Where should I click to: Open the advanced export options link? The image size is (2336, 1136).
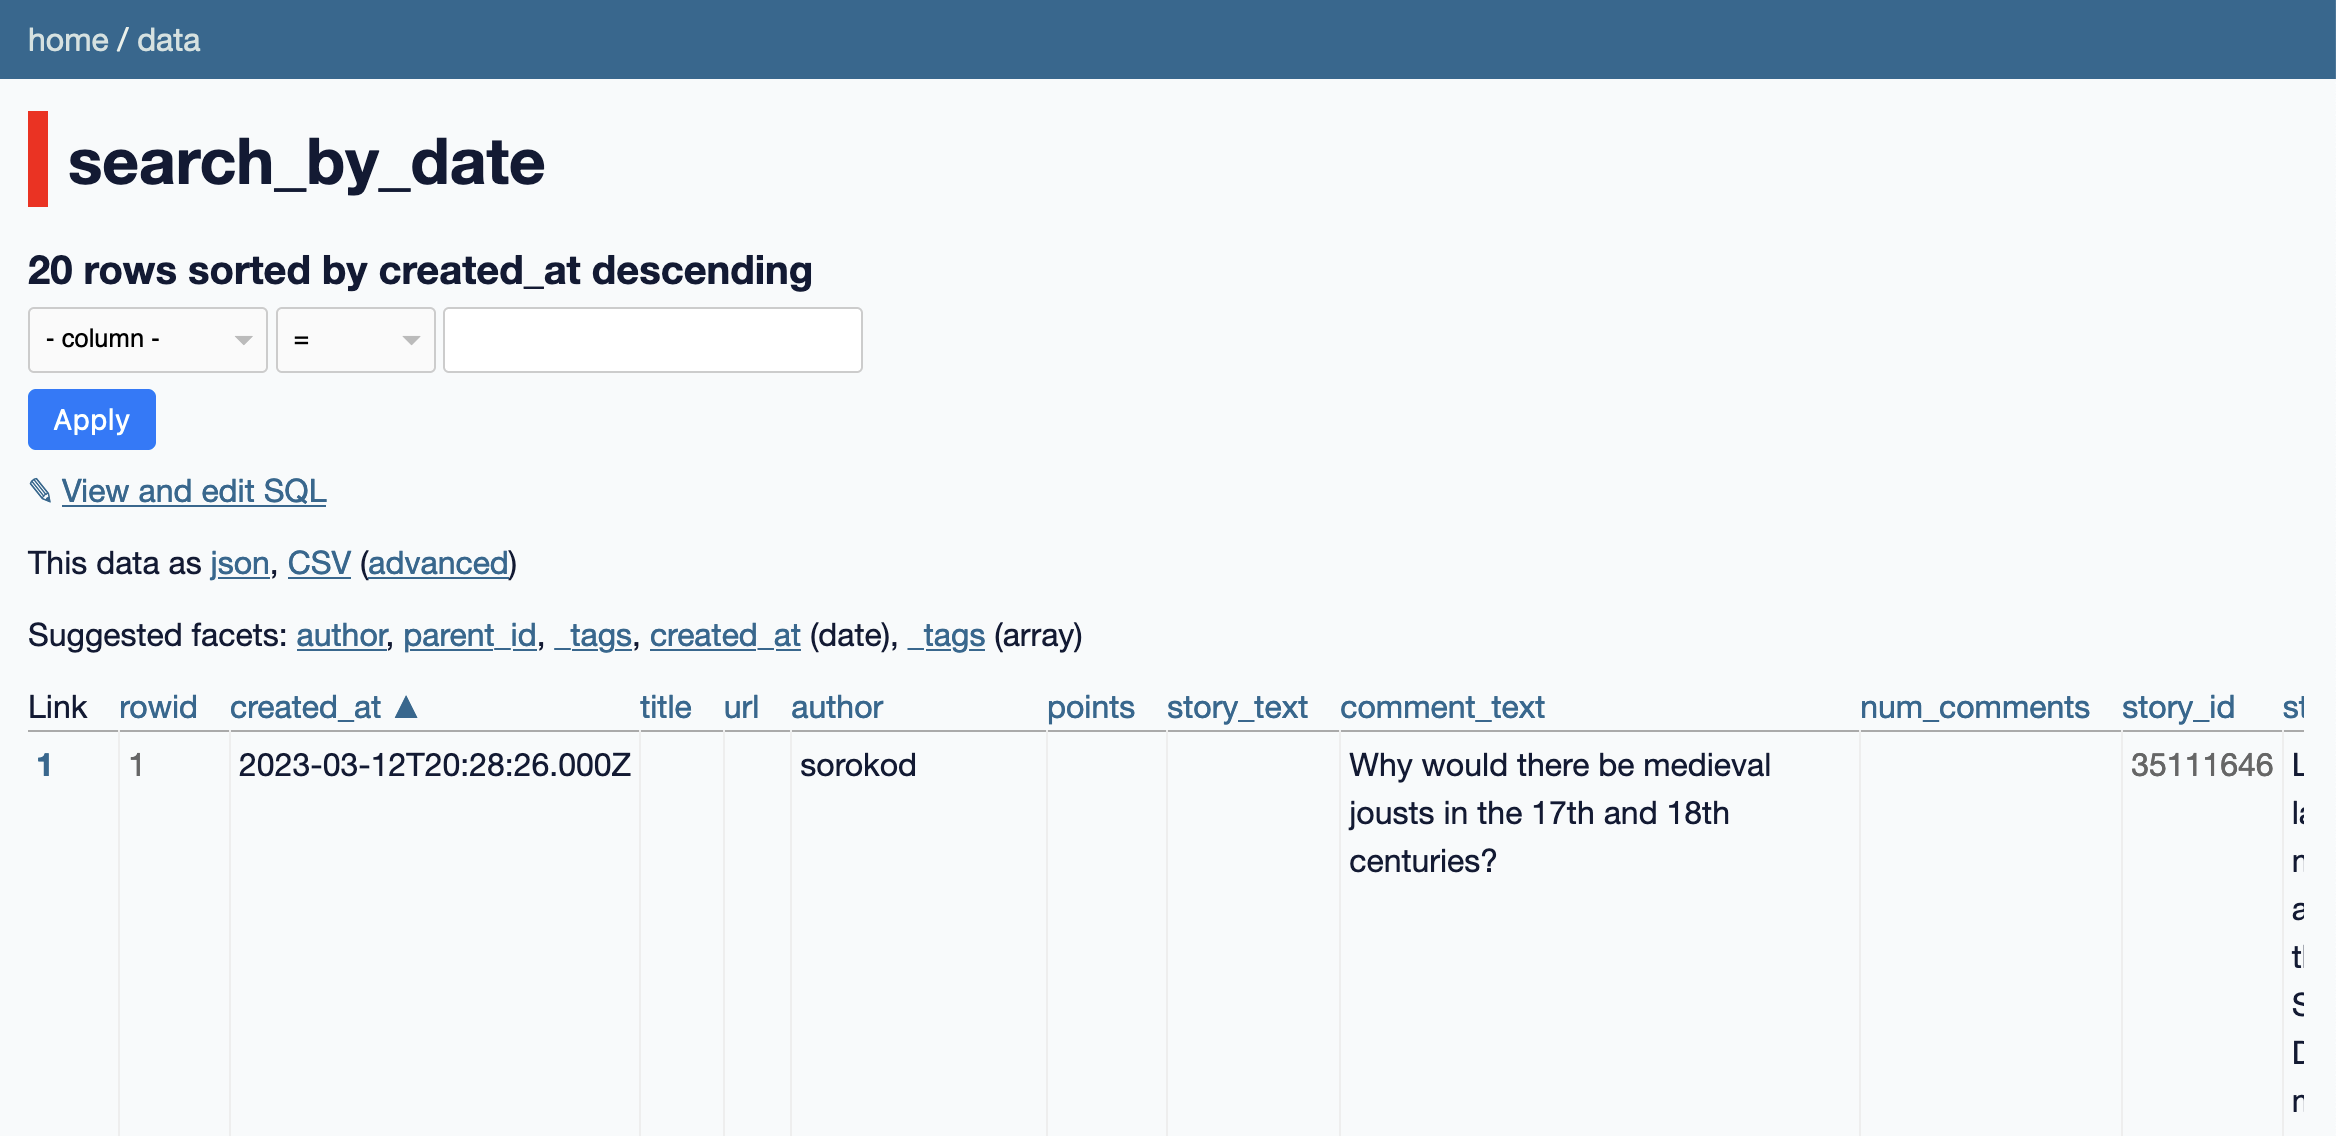tap(438, 563)
